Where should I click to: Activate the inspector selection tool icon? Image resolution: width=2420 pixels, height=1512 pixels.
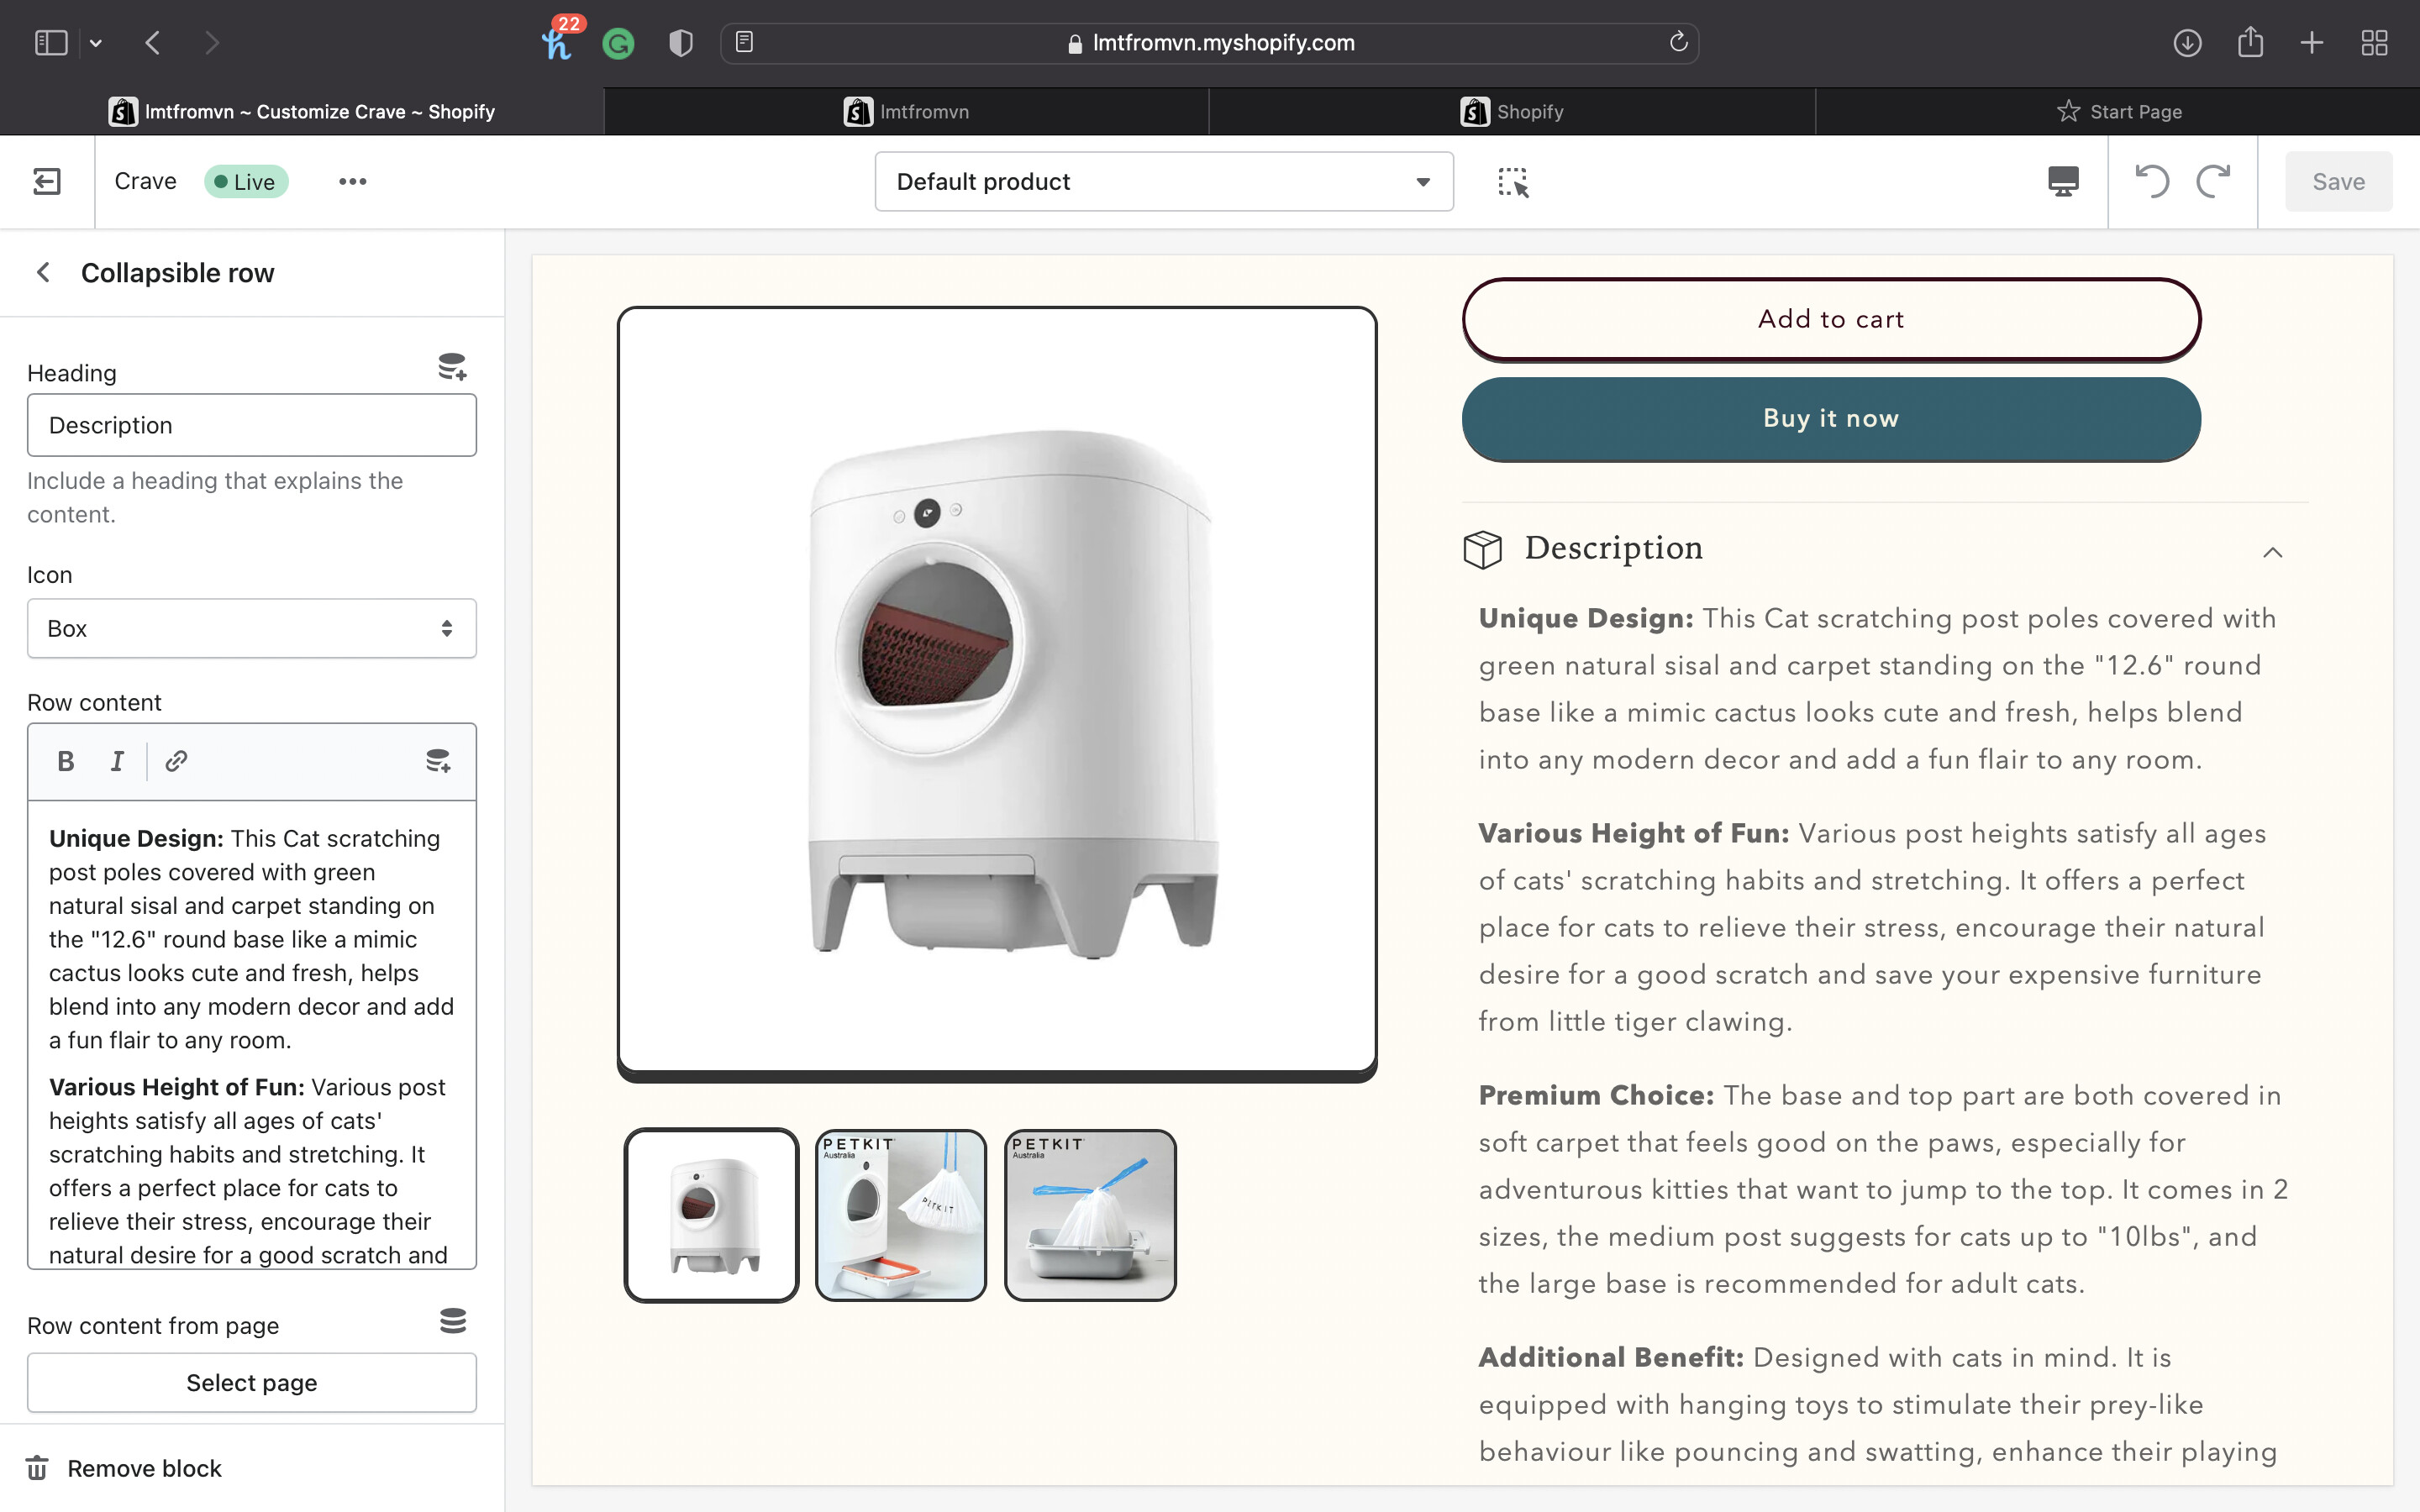(1513, 182)
